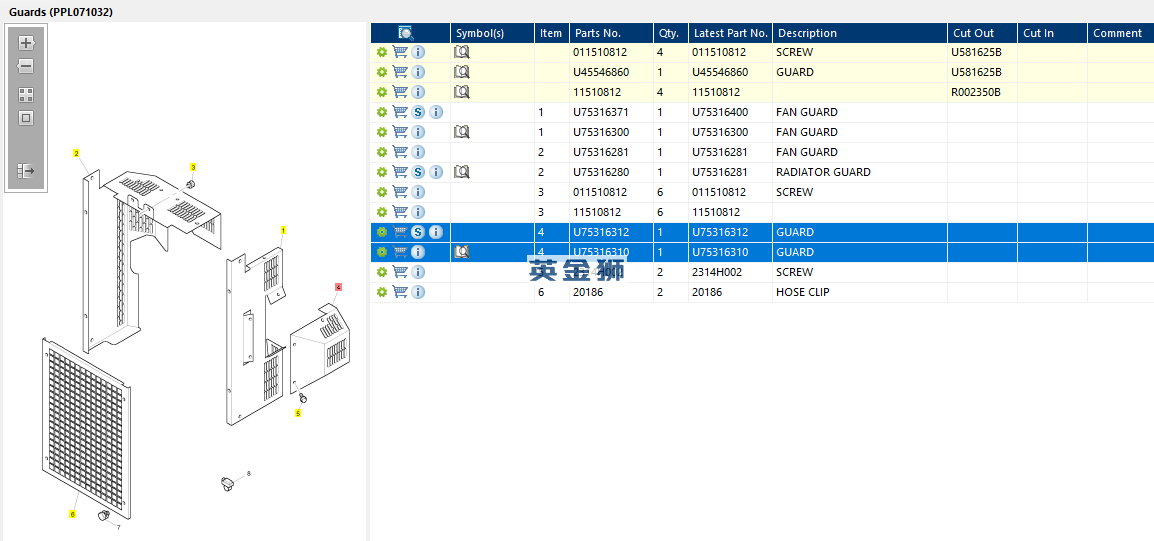Screen dimensions: 1154x541
Task: Click the search icon in table header
Action: point(406,33)
